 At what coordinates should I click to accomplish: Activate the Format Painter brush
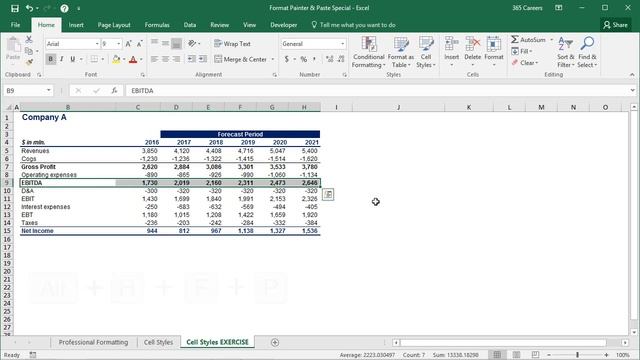click(x=29, y=62)
